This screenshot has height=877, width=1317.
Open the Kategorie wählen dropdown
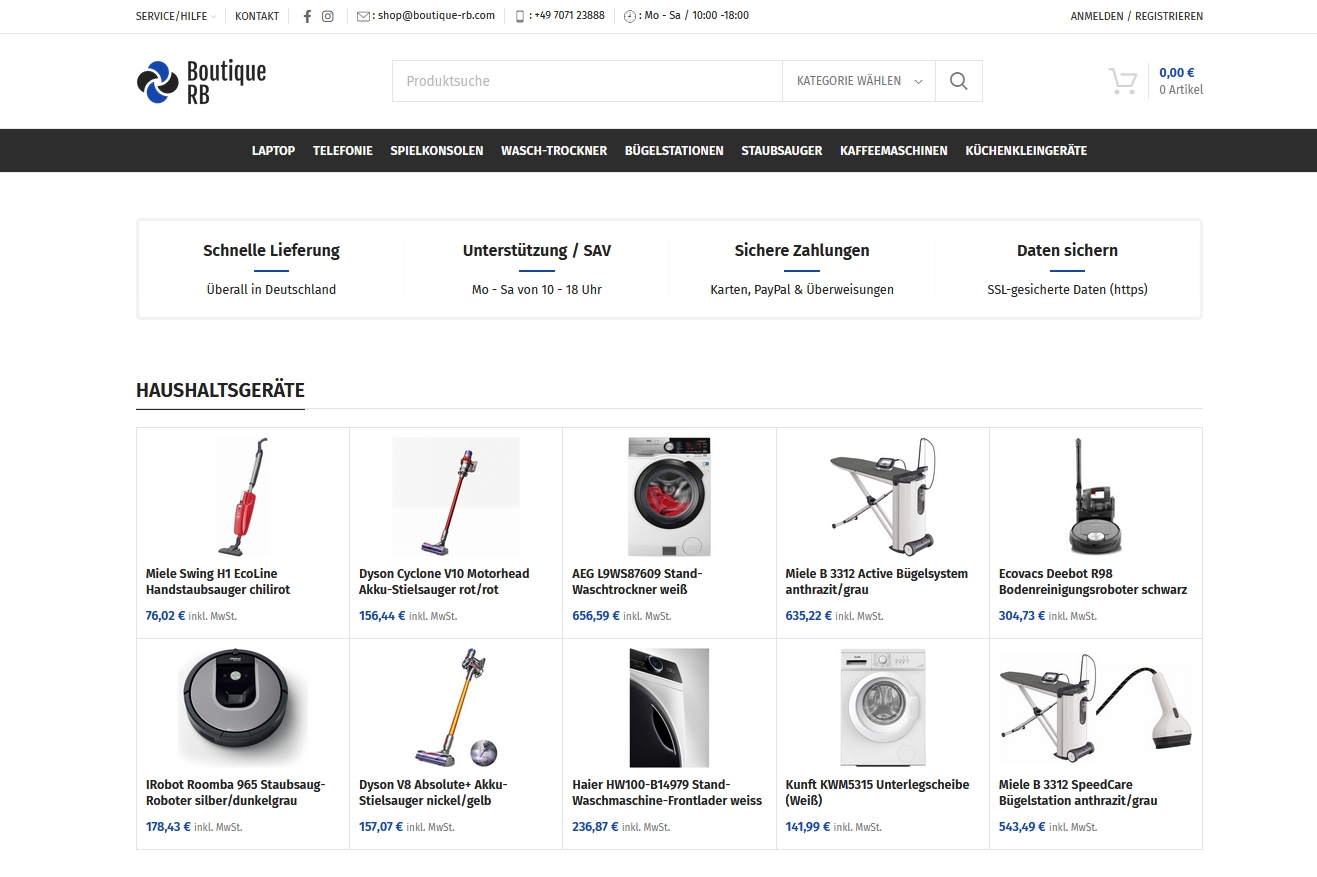coord(859,81)
